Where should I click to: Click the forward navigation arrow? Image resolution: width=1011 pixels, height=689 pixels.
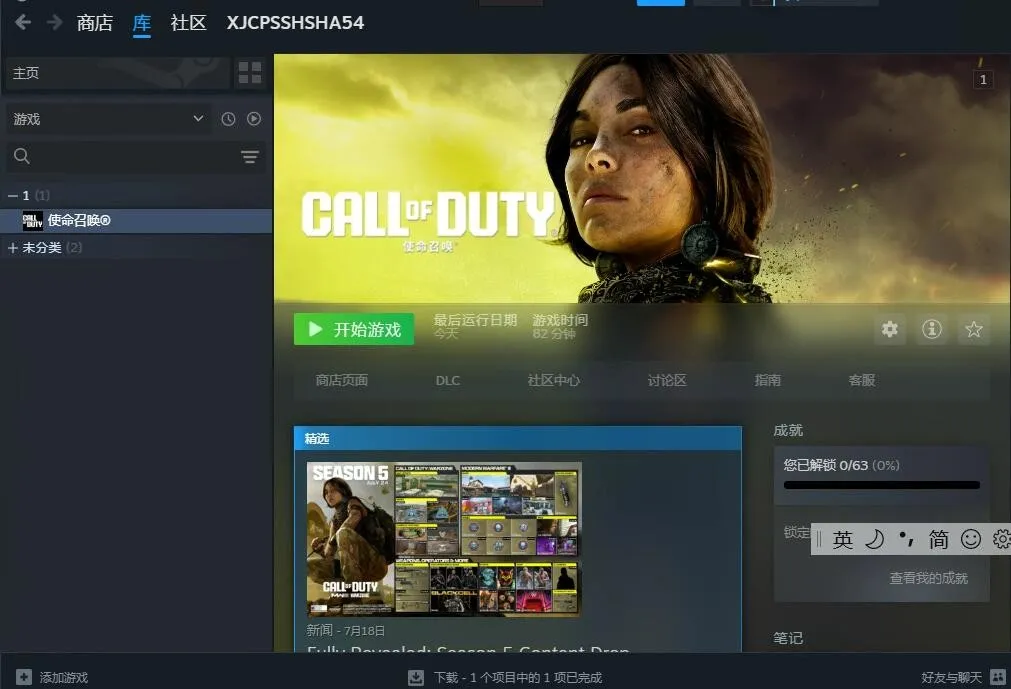click(x=54, y=22)
